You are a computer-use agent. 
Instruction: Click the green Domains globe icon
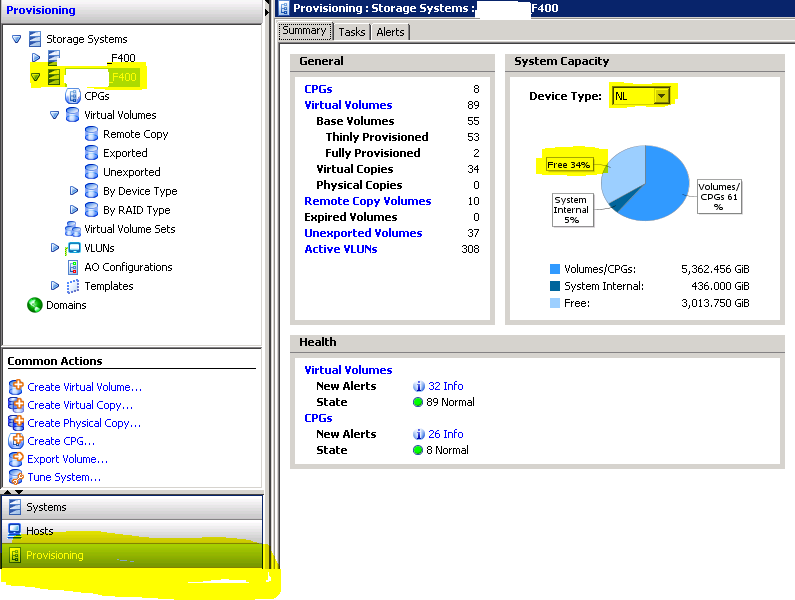(x=35, y=305)
